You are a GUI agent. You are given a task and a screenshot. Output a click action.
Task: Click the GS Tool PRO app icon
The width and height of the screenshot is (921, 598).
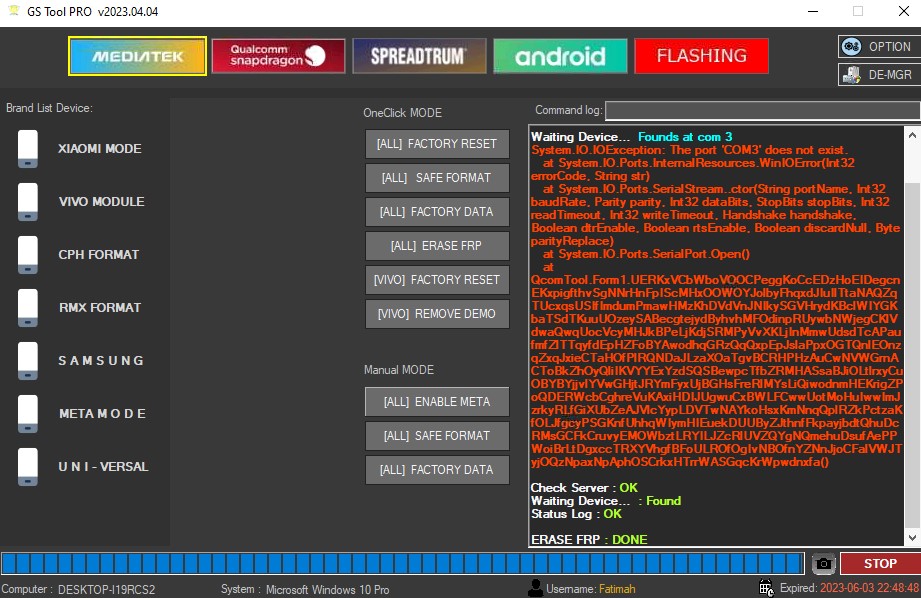14,11
